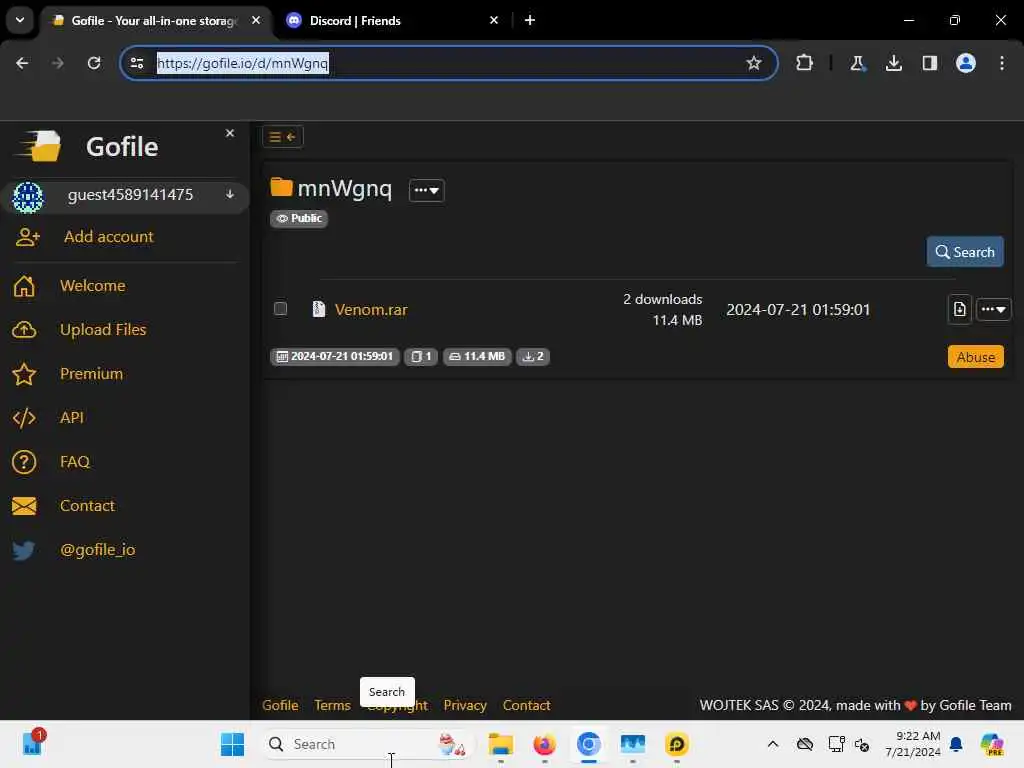The height and width of the screenshot is (768, 1024).
Task: Open the browser downloads panel
Action: [893, 63]
